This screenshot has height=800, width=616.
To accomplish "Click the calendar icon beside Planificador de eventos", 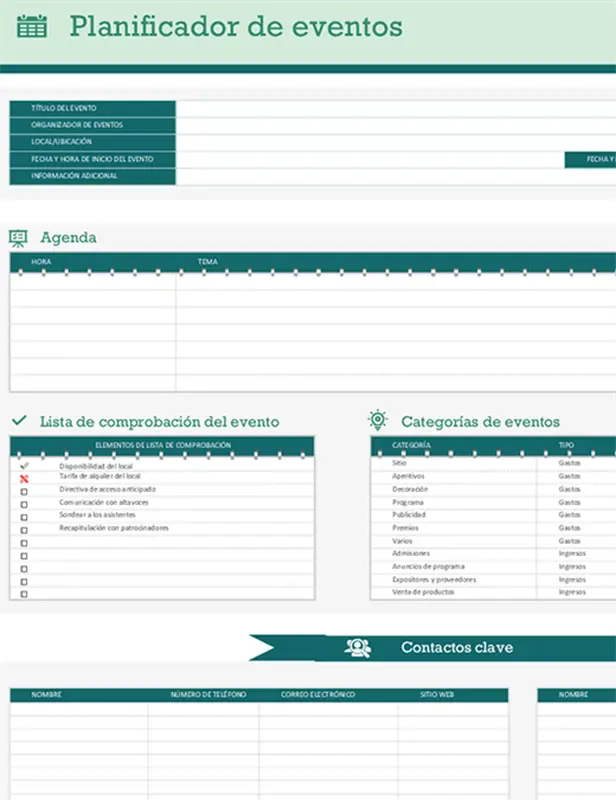I will pyautogui.click(x=32, y=27).
